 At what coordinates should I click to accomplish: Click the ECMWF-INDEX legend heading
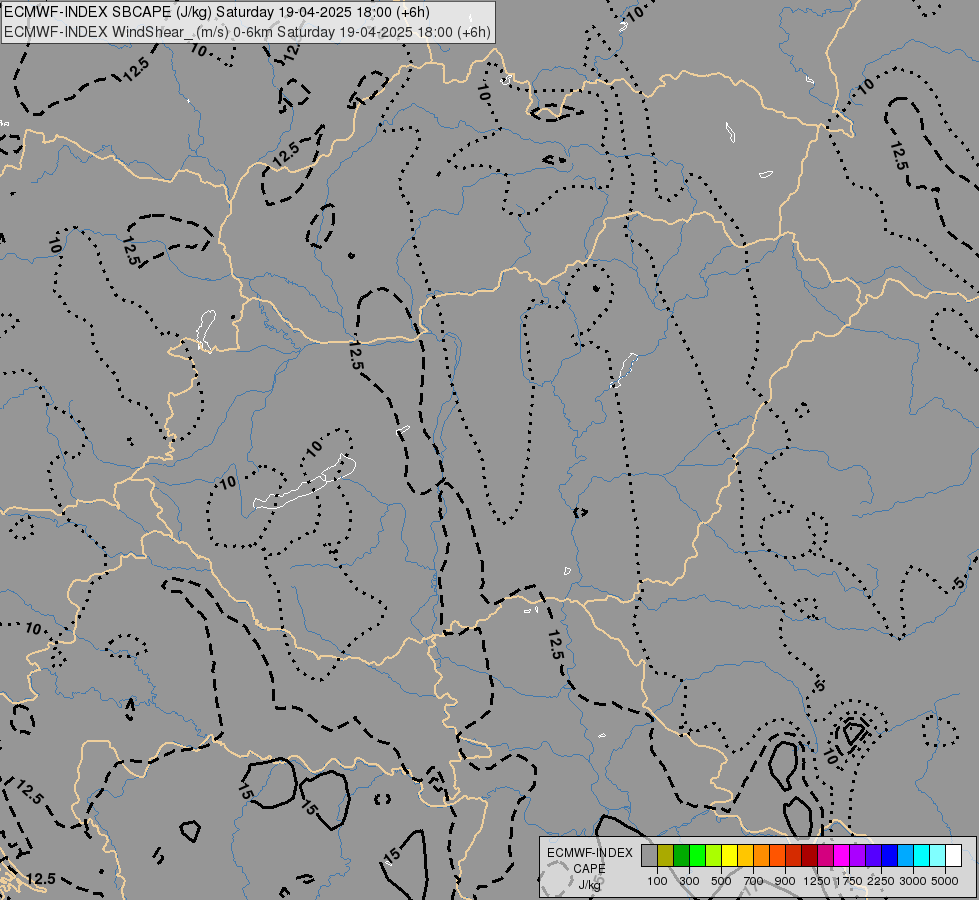(589, 853)
